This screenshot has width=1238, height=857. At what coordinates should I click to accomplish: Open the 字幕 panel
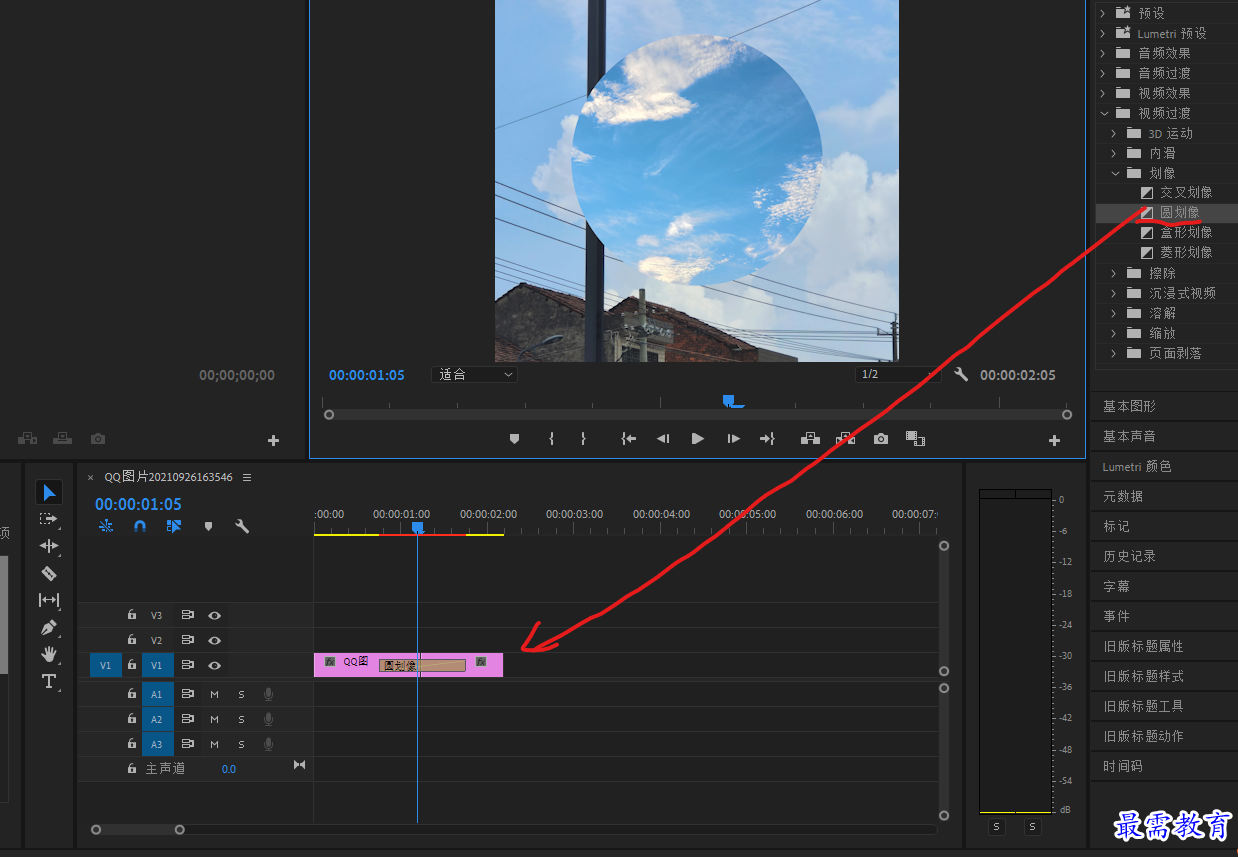[x=1116, y=586]
